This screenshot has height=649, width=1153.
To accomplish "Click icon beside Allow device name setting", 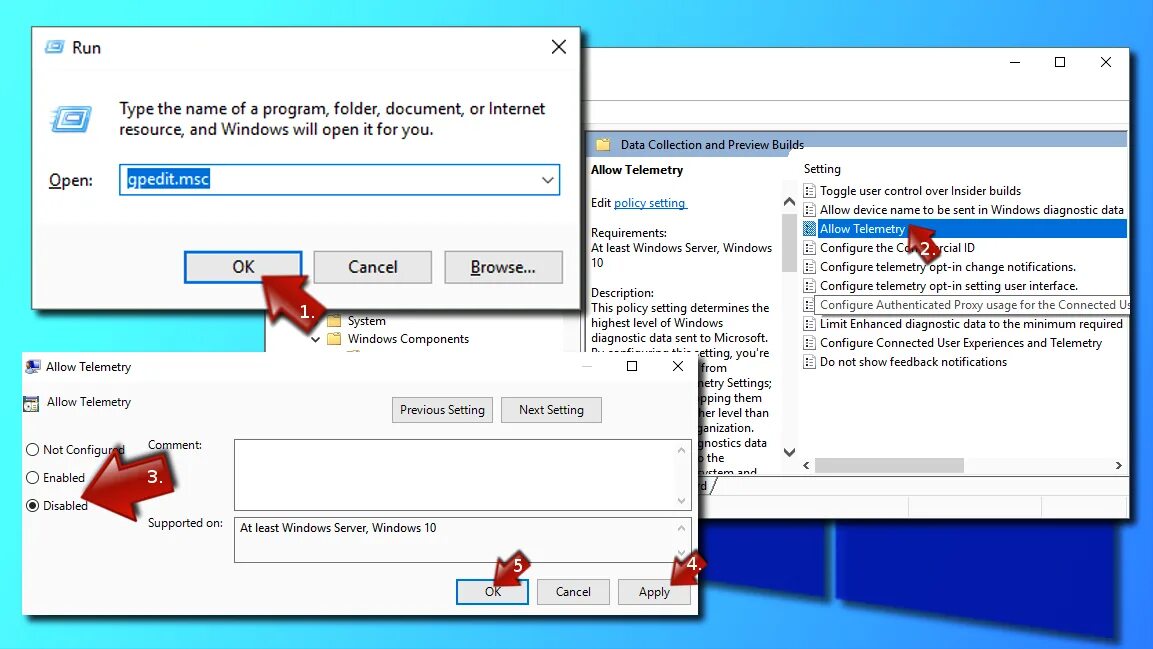I will point(810,210).
